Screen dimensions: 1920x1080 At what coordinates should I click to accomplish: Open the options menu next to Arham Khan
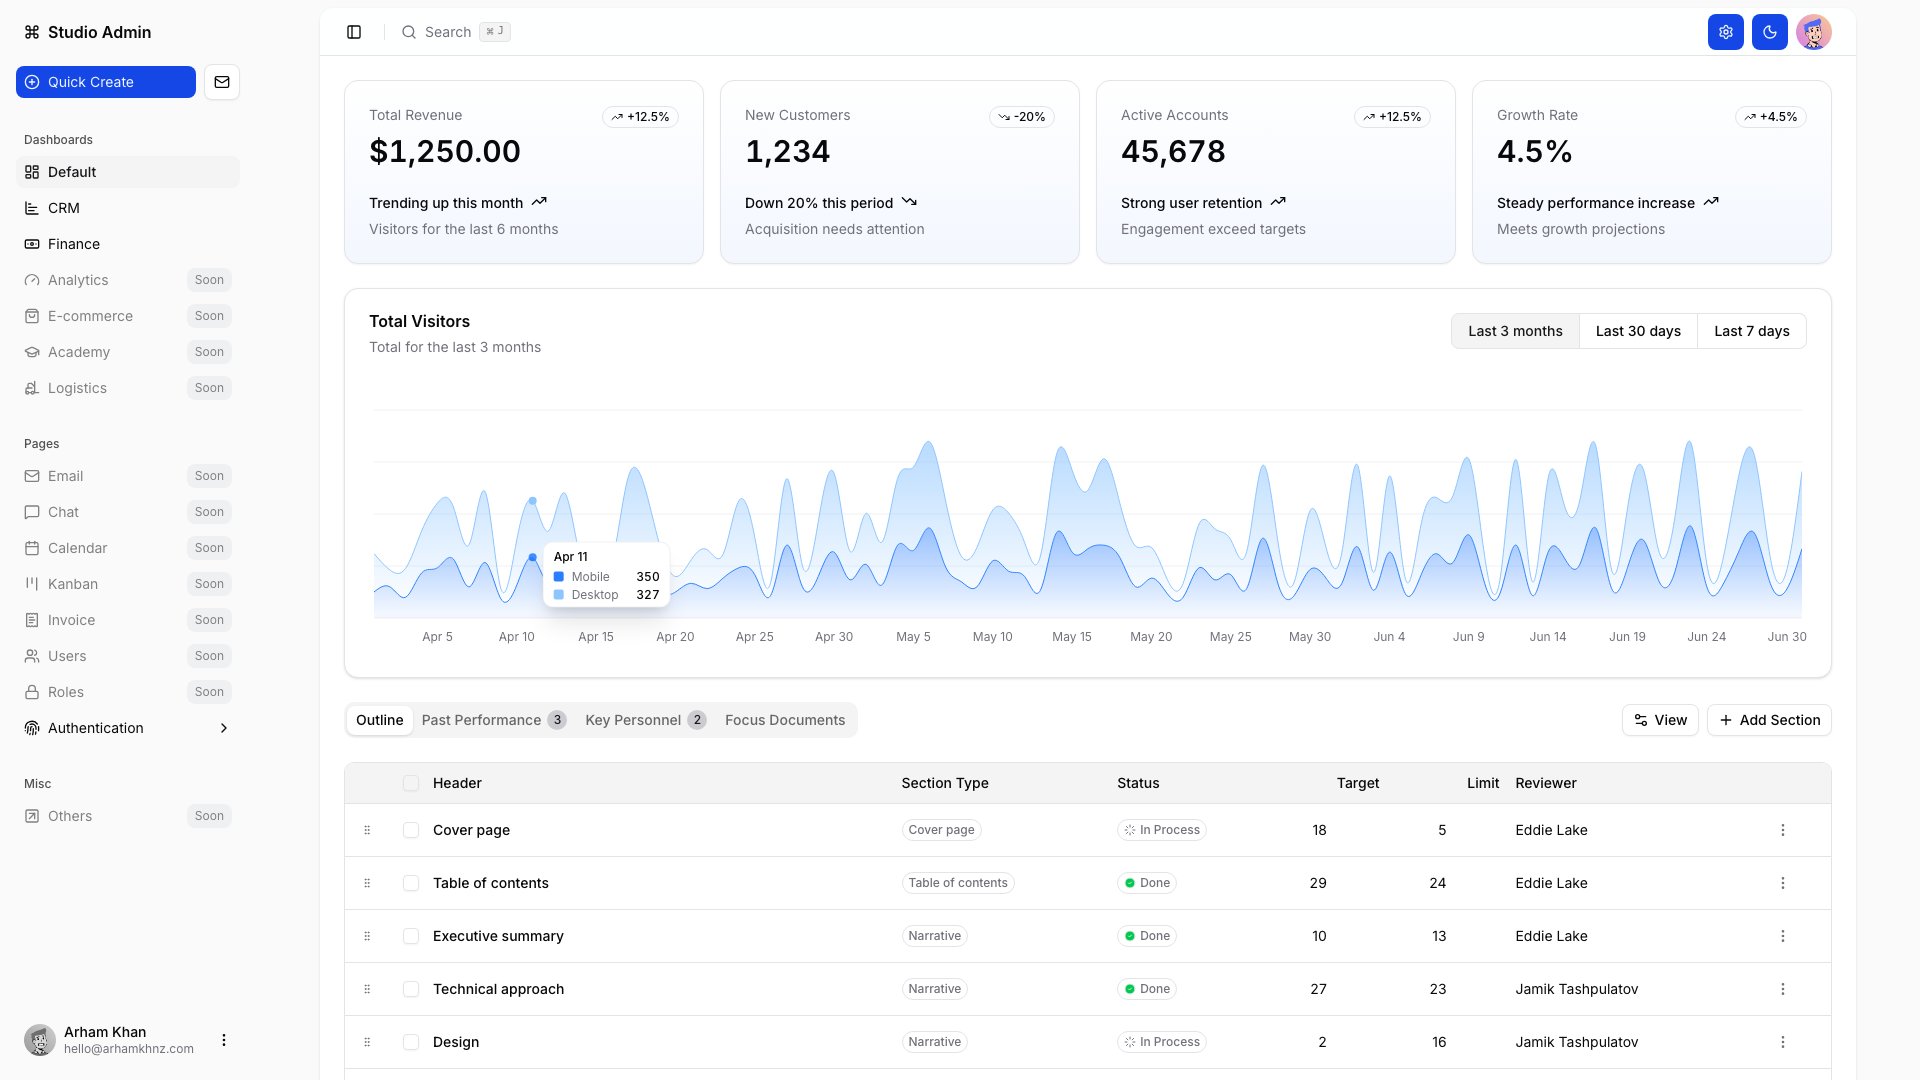point(224,1040)
